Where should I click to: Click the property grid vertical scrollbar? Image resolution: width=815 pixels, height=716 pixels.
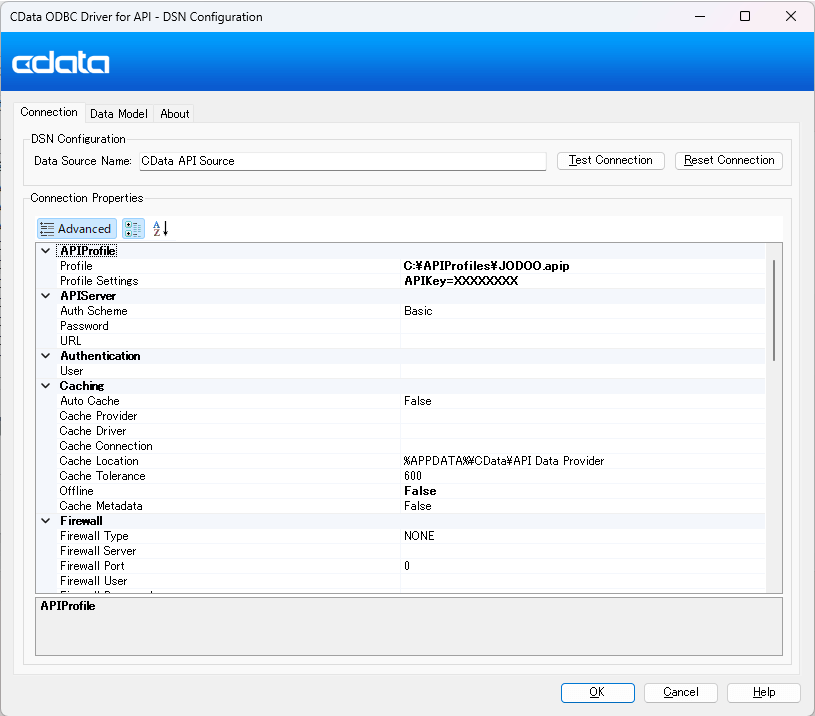pyautogui.click(x=774, y=310)
